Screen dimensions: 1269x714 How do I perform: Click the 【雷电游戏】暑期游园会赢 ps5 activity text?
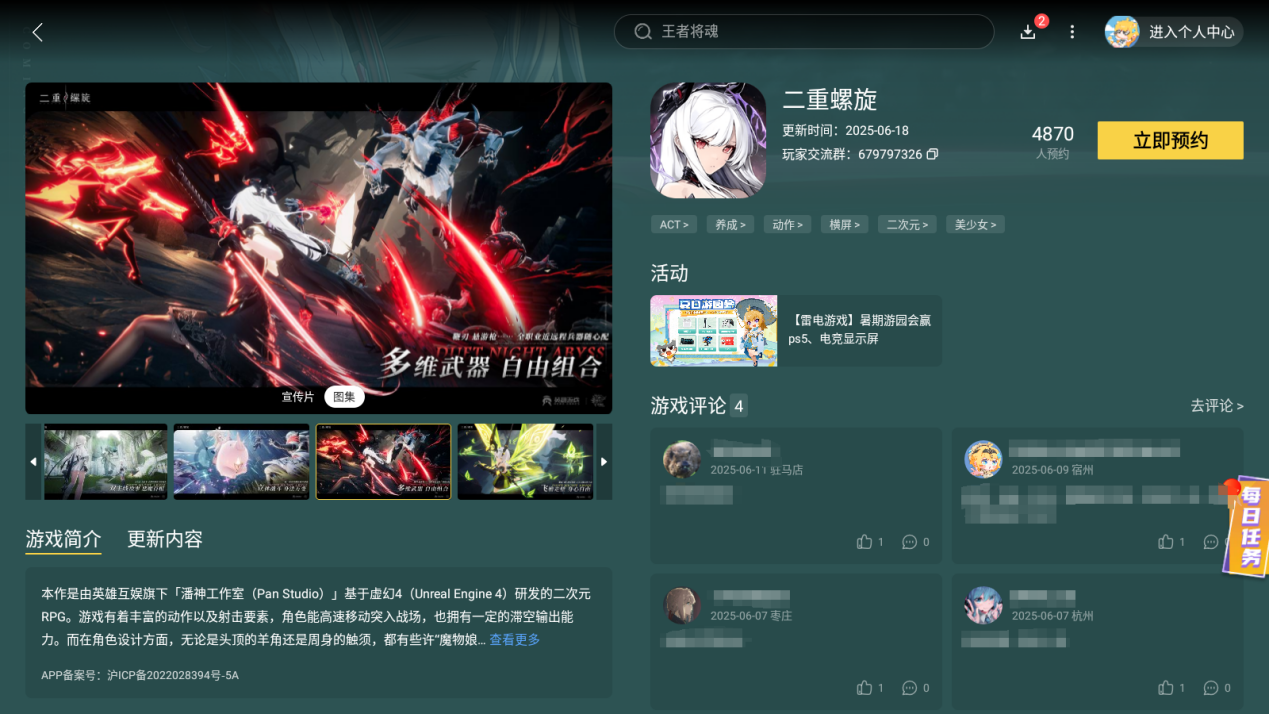point(859,330)
